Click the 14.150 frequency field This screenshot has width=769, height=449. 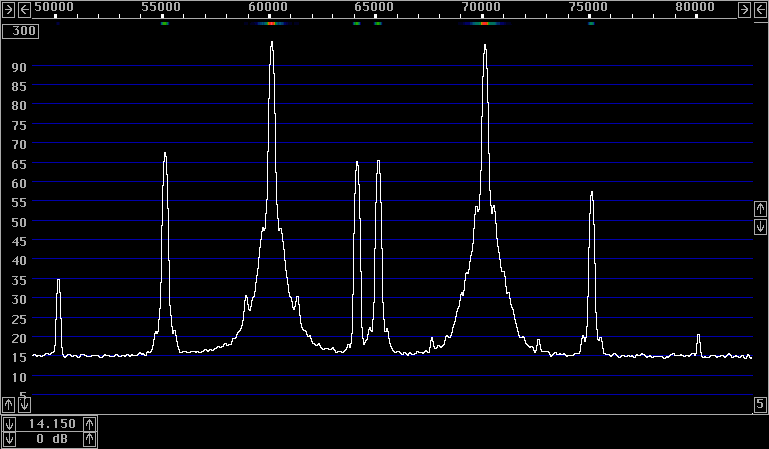[x=50, y=424]
